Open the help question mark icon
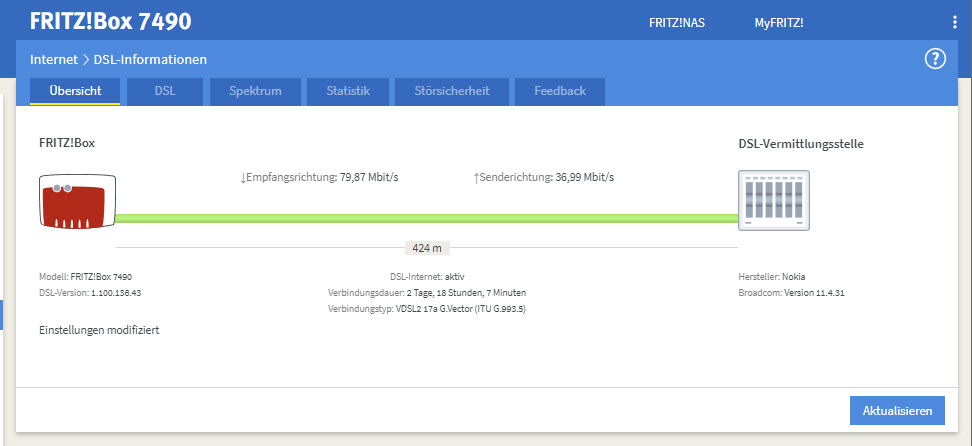Screen dimensions: 972x446 click(x=935, y=59)
